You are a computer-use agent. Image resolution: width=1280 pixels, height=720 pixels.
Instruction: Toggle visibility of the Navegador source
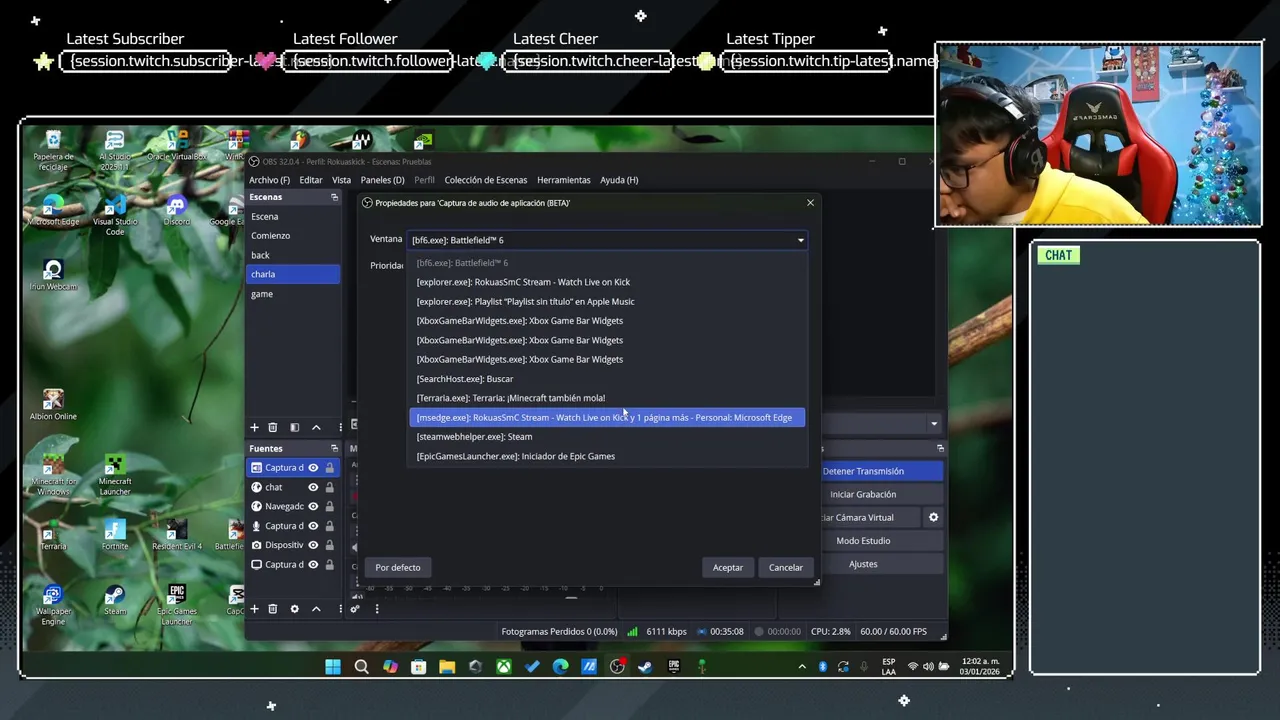[313, 506]
